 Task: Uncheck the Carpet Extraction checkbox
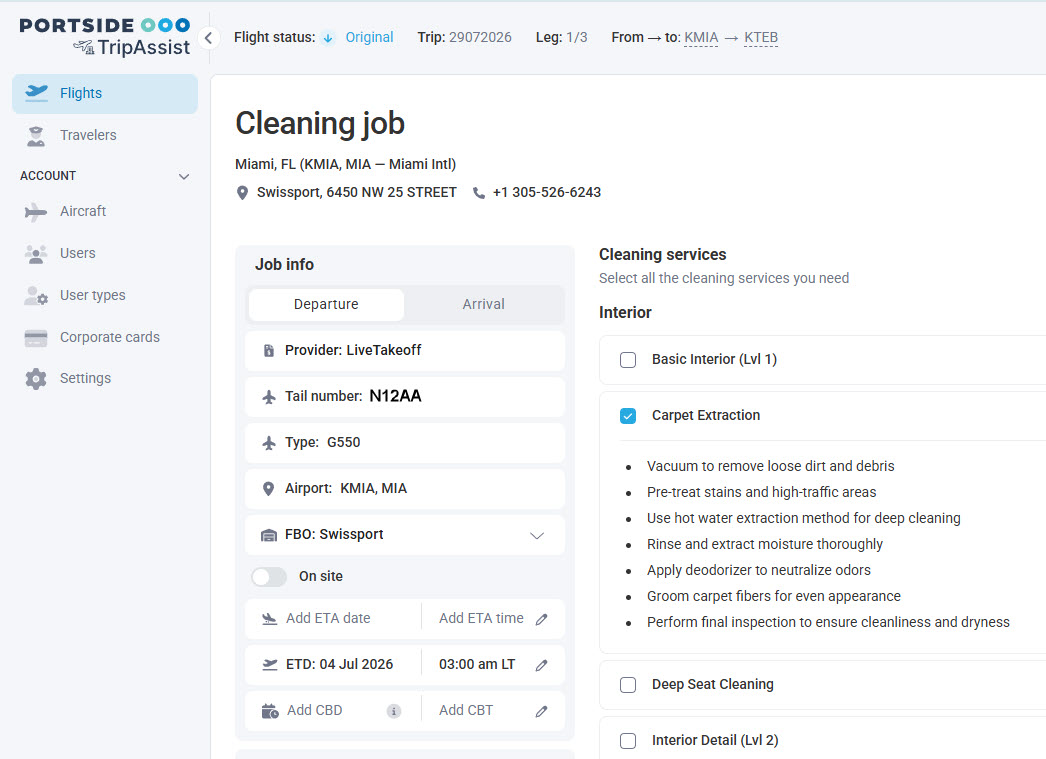(x=628, y=416)
